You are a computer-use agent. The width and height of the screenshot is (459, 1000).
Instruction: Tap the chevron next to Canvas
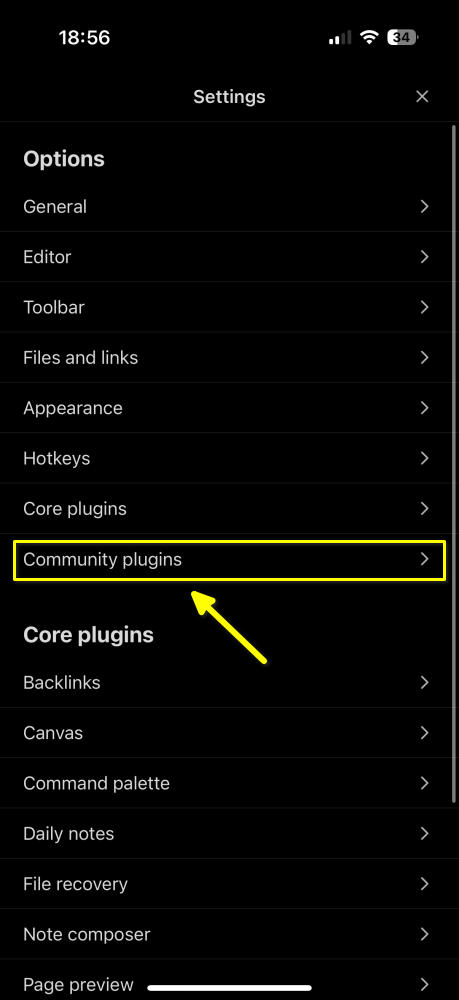425,733
